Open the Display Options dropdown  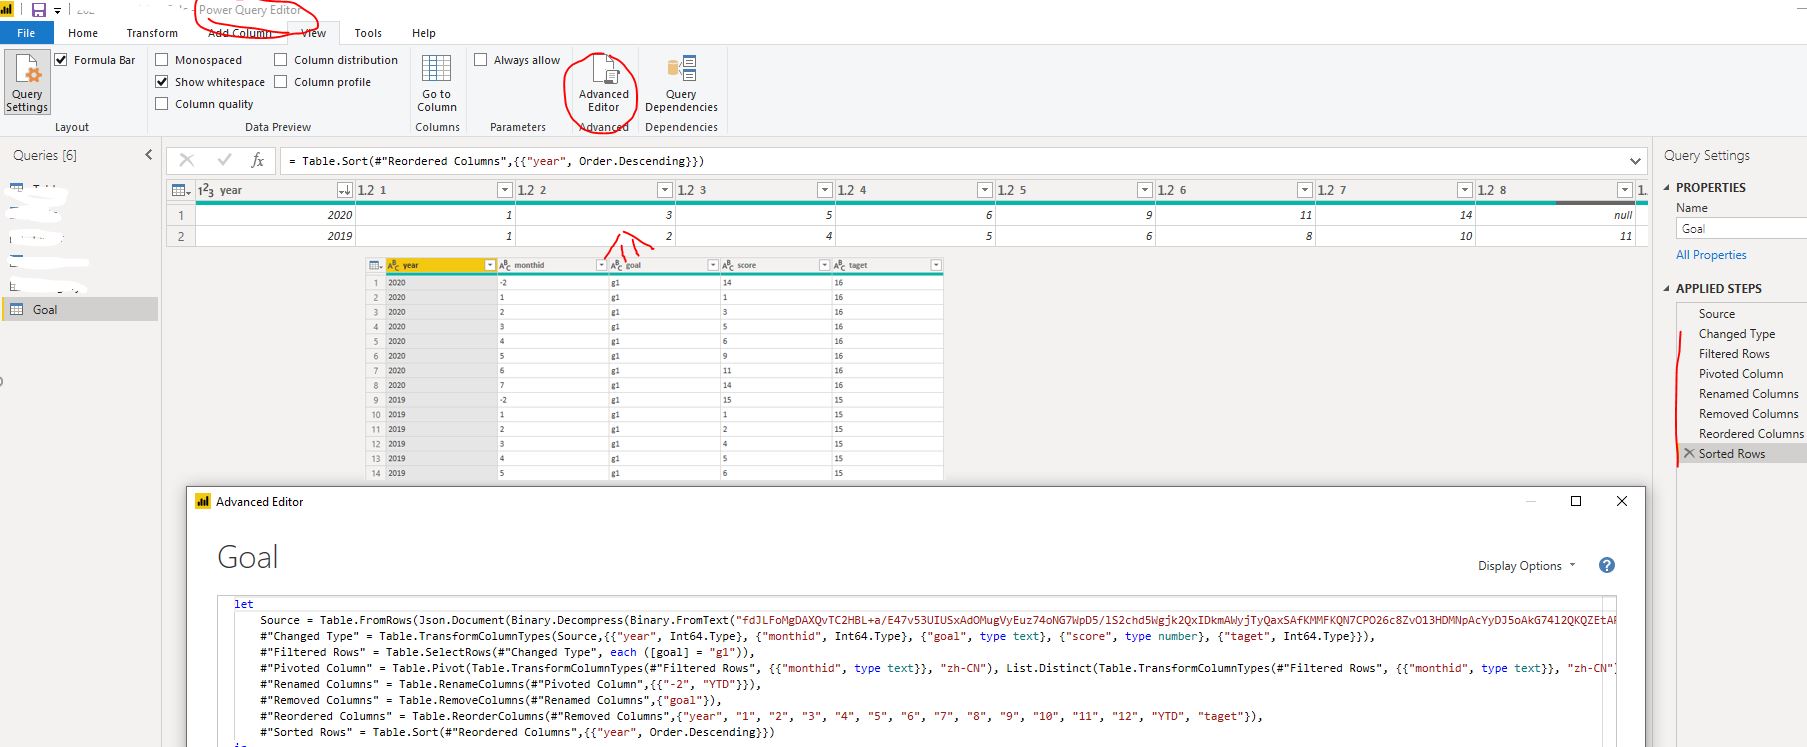(x=1527, y=566)
